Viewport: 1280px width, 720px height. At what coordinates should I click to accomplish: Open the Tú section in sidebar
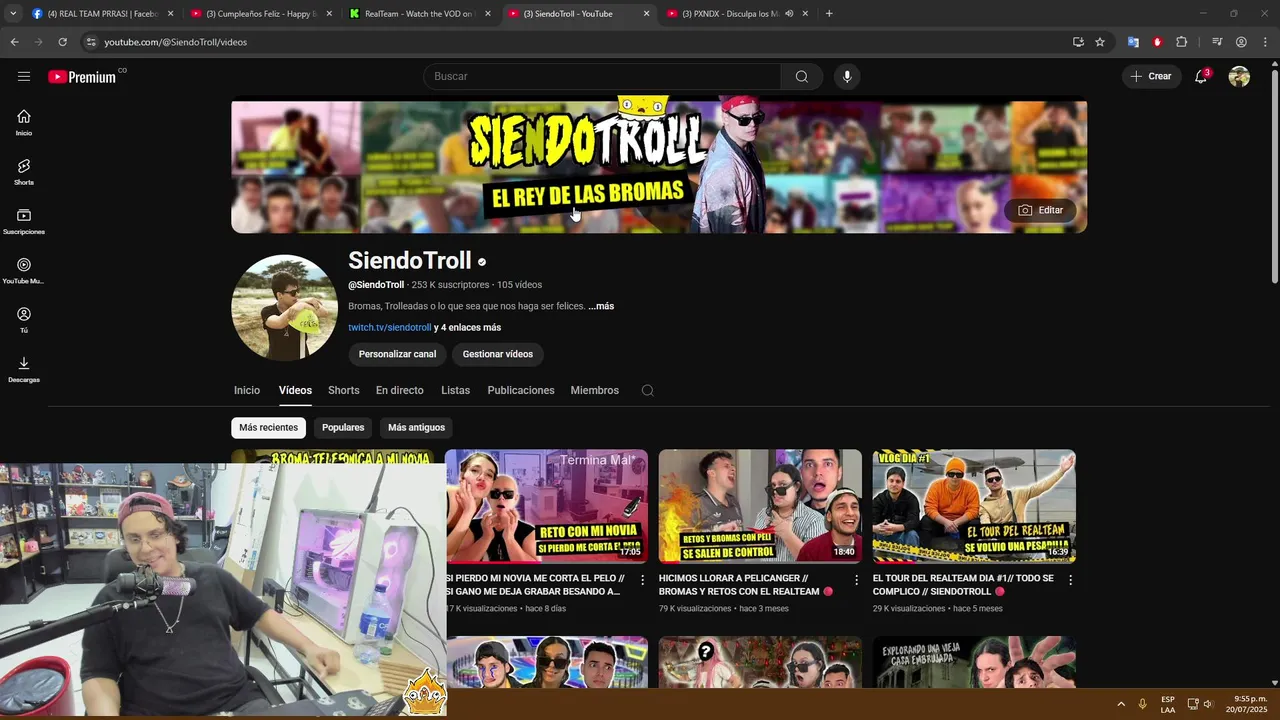pos(24,320)
